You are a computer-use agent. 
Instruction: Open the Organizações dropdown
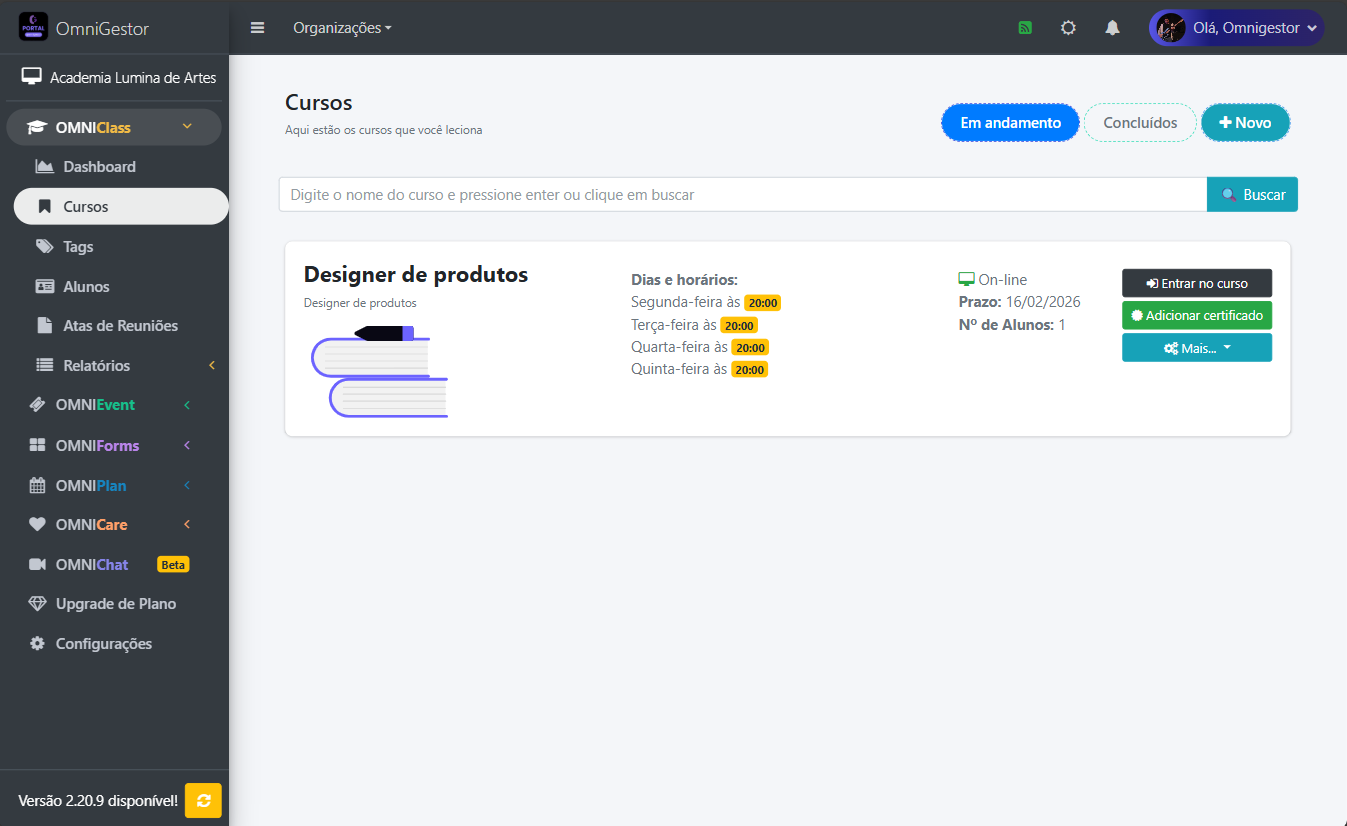[342, 27]
